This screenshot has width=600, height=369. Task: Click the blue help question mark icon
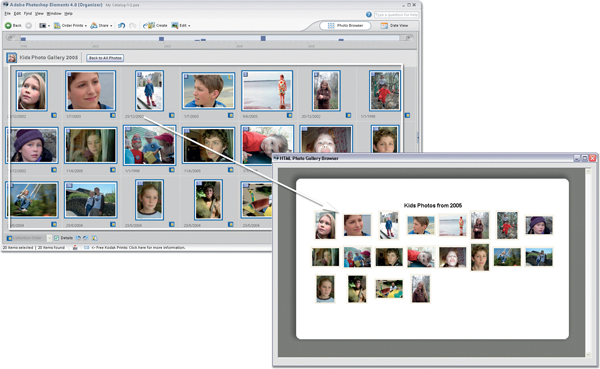coord(368,15)
